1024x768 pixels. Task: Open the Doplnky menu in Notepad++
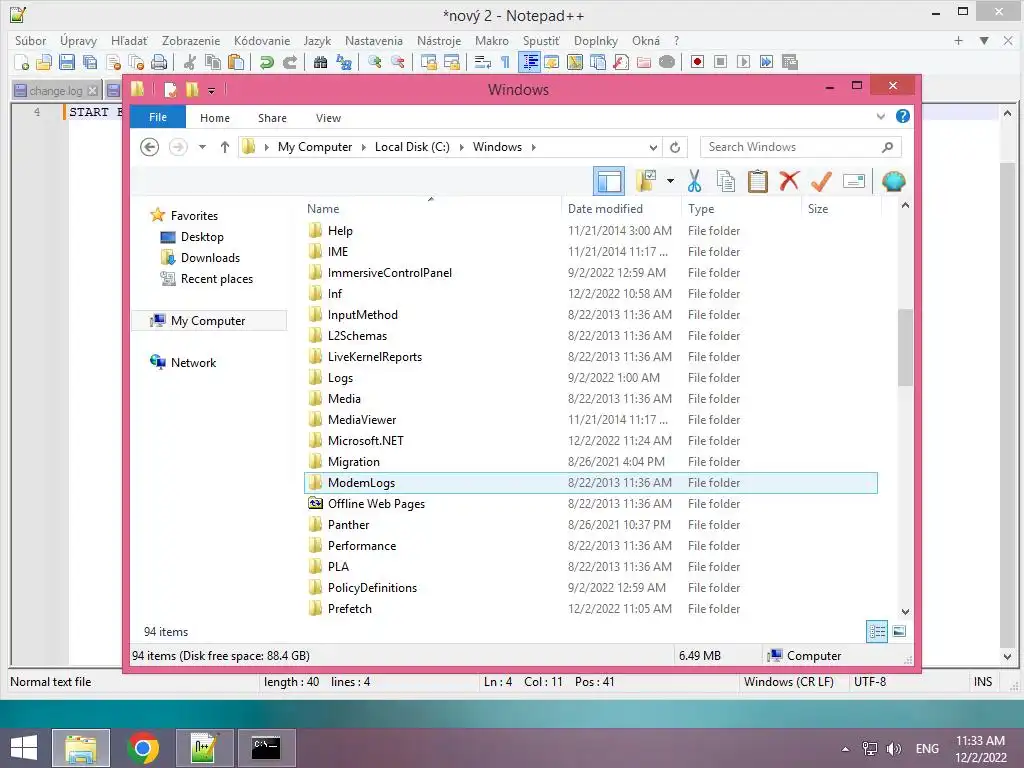pyautogui.click(x=596, y=40)
